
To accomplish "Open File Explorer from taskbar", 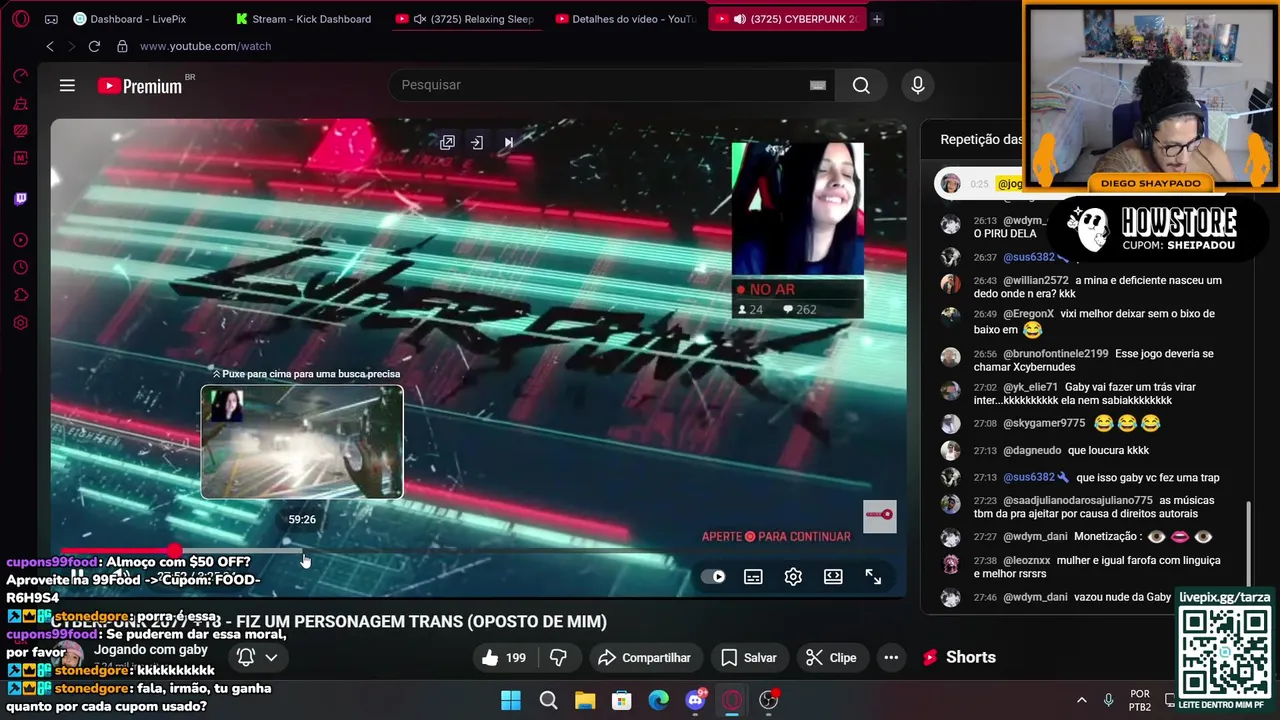I will tap(585, 700).
